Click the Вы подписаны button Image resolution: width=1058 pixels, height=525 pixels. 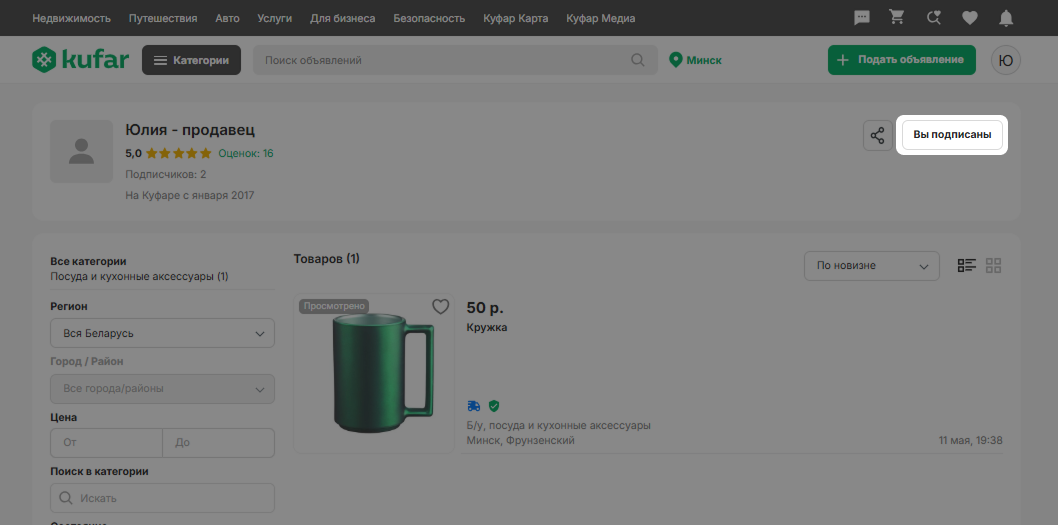[x=952, y=135]
